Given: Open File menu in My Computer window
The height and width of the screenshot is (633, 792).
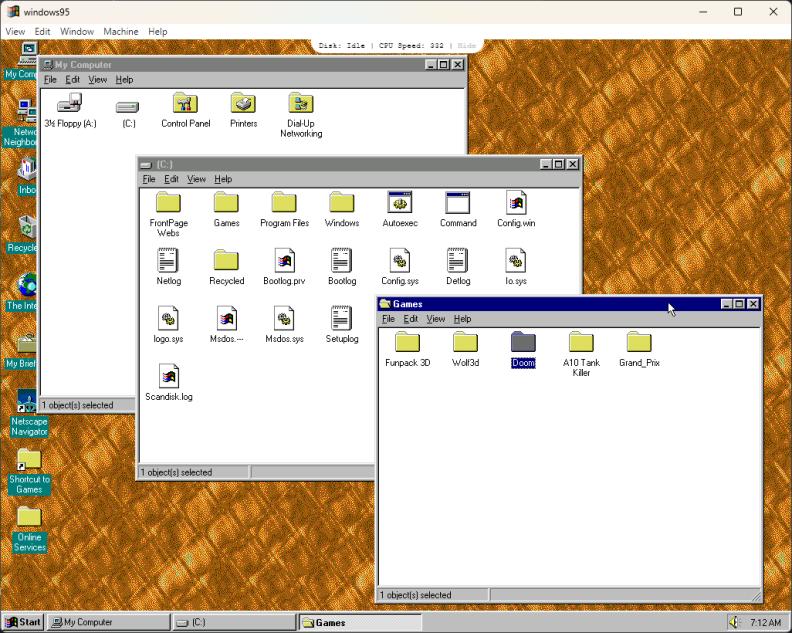Looking at the screenshot, I should [50, 79].
